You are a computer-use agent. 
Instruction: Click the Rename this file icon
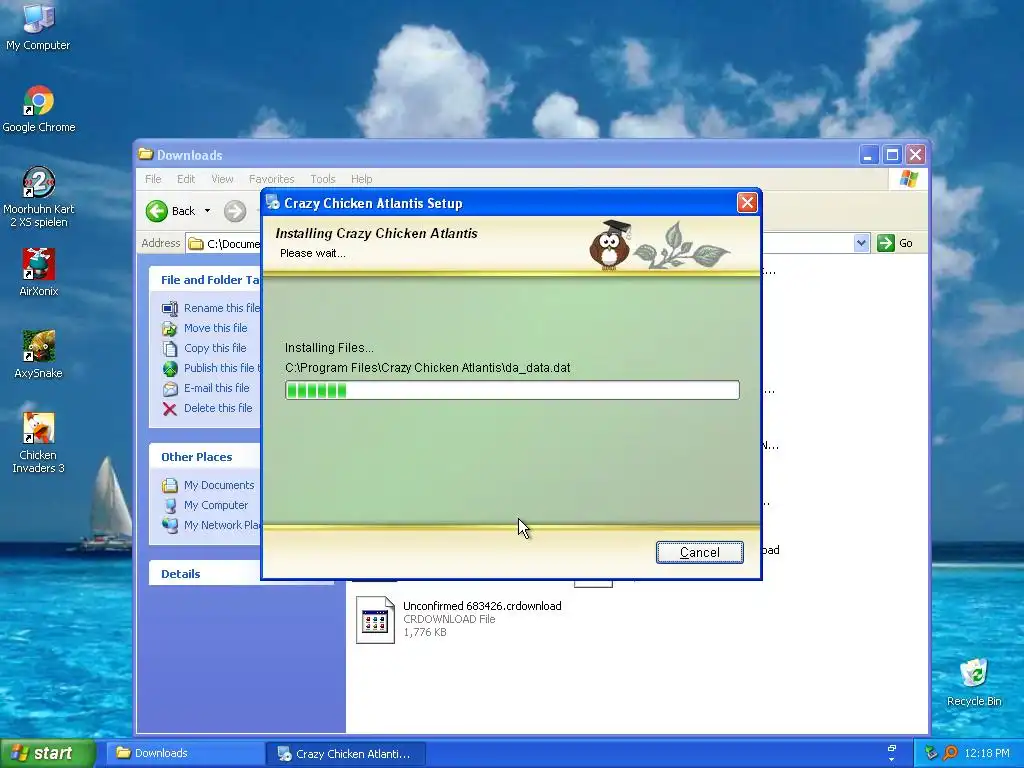[x=170, y=308]
